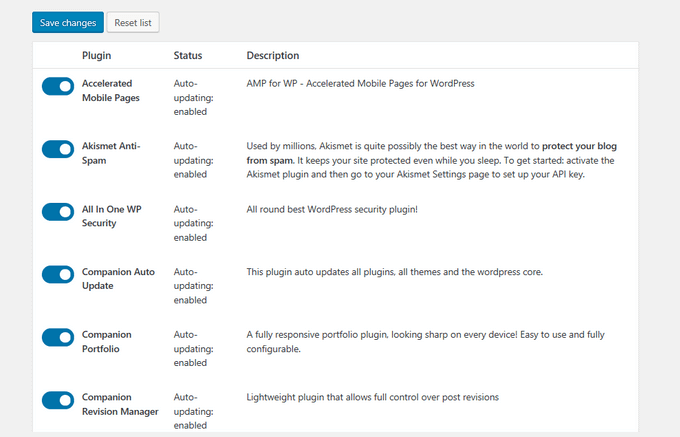Toggle off the Akismet Anti-Spam switch

(x=58, y=149)
